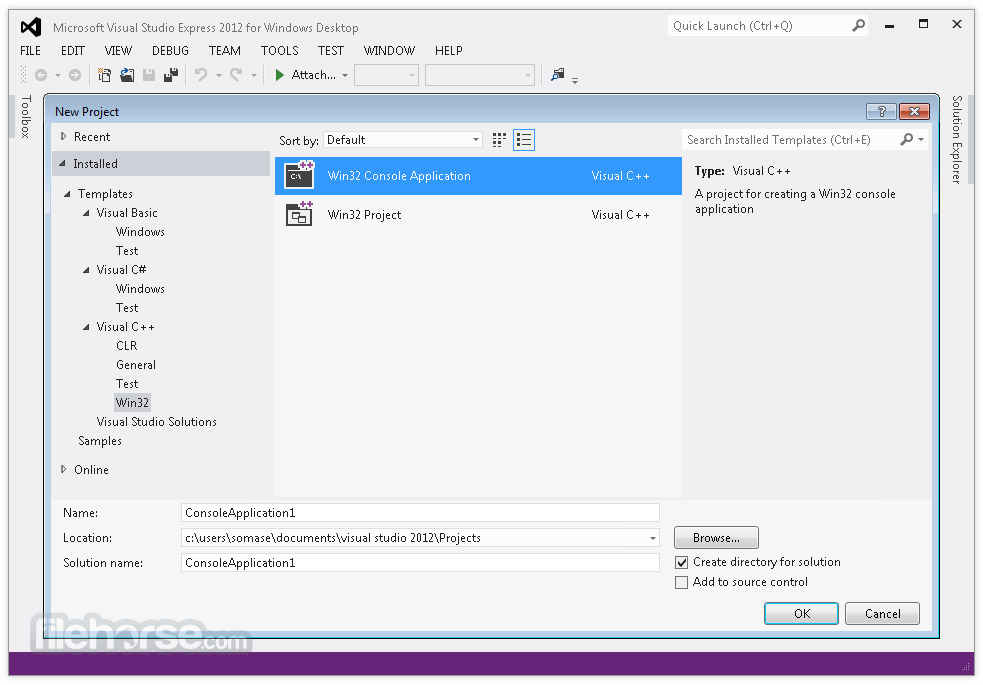The width and height of the screenshot is (983, 685).
Task: Click the Win32 Project template icon
Action: (x=299, y=214)
